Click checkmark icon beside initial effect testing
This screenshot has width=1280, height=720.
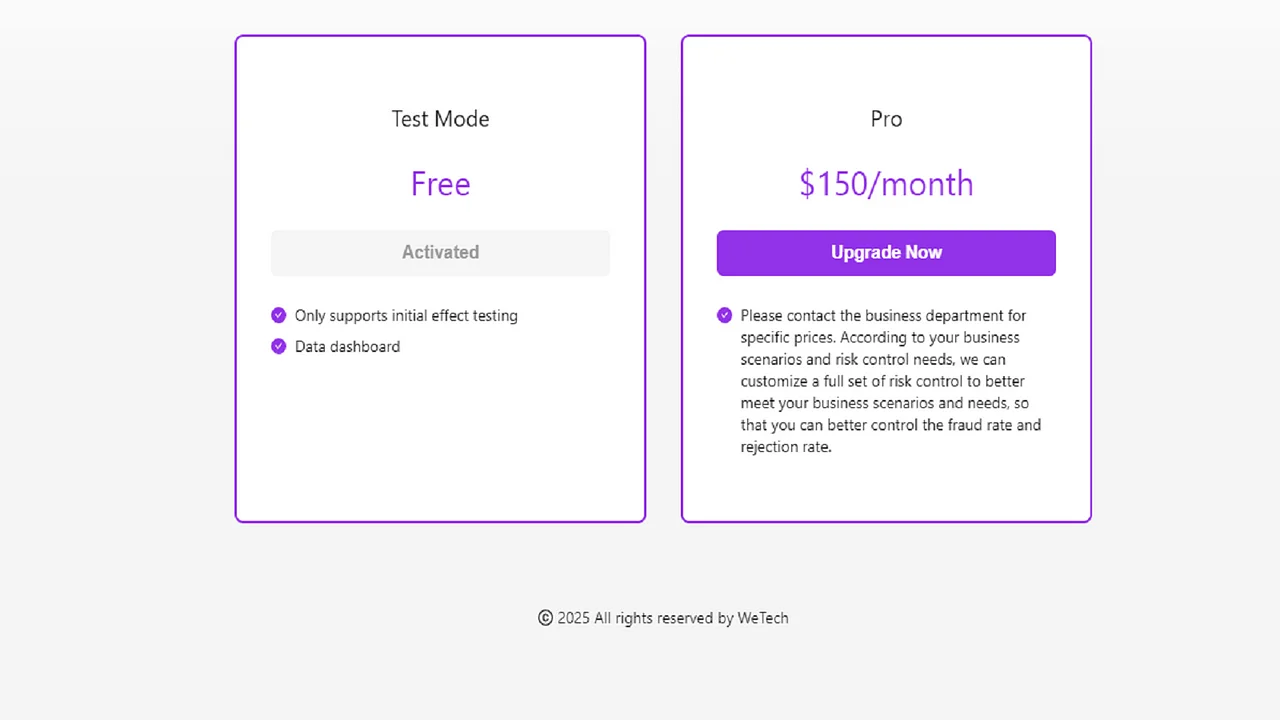[279, 315]
